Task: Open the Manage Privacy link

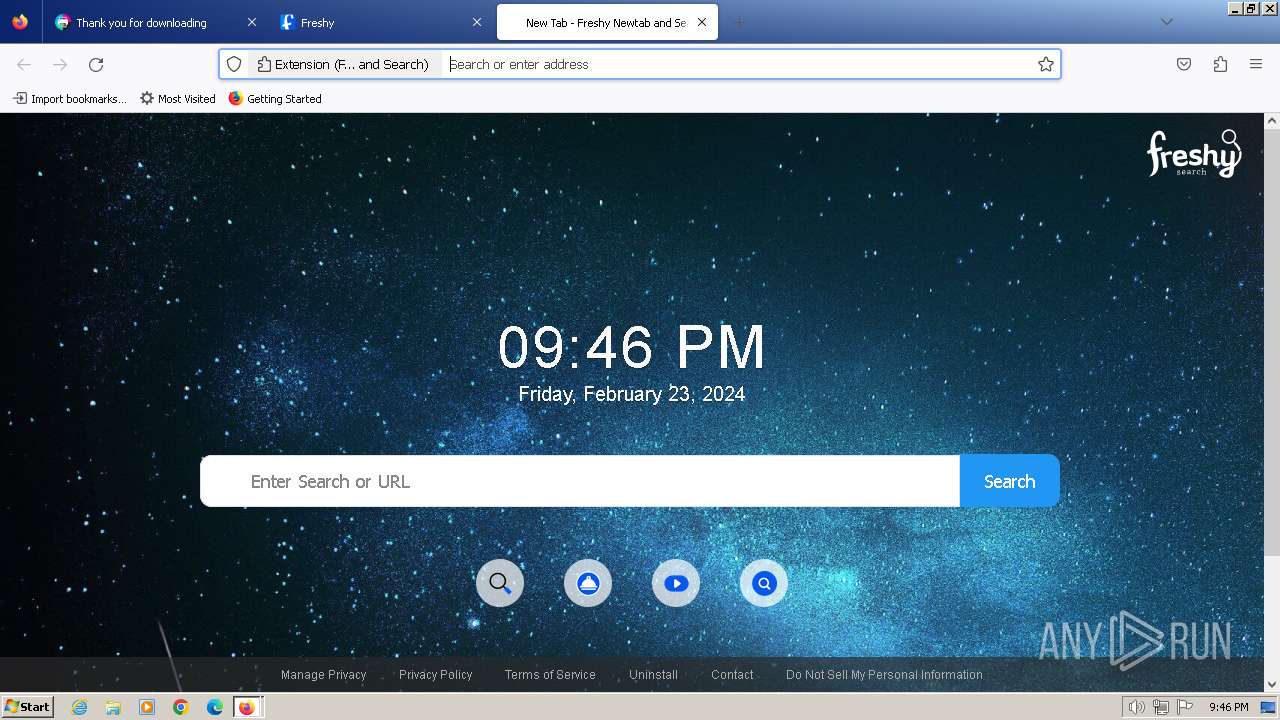Action: [x=323, y=675]
